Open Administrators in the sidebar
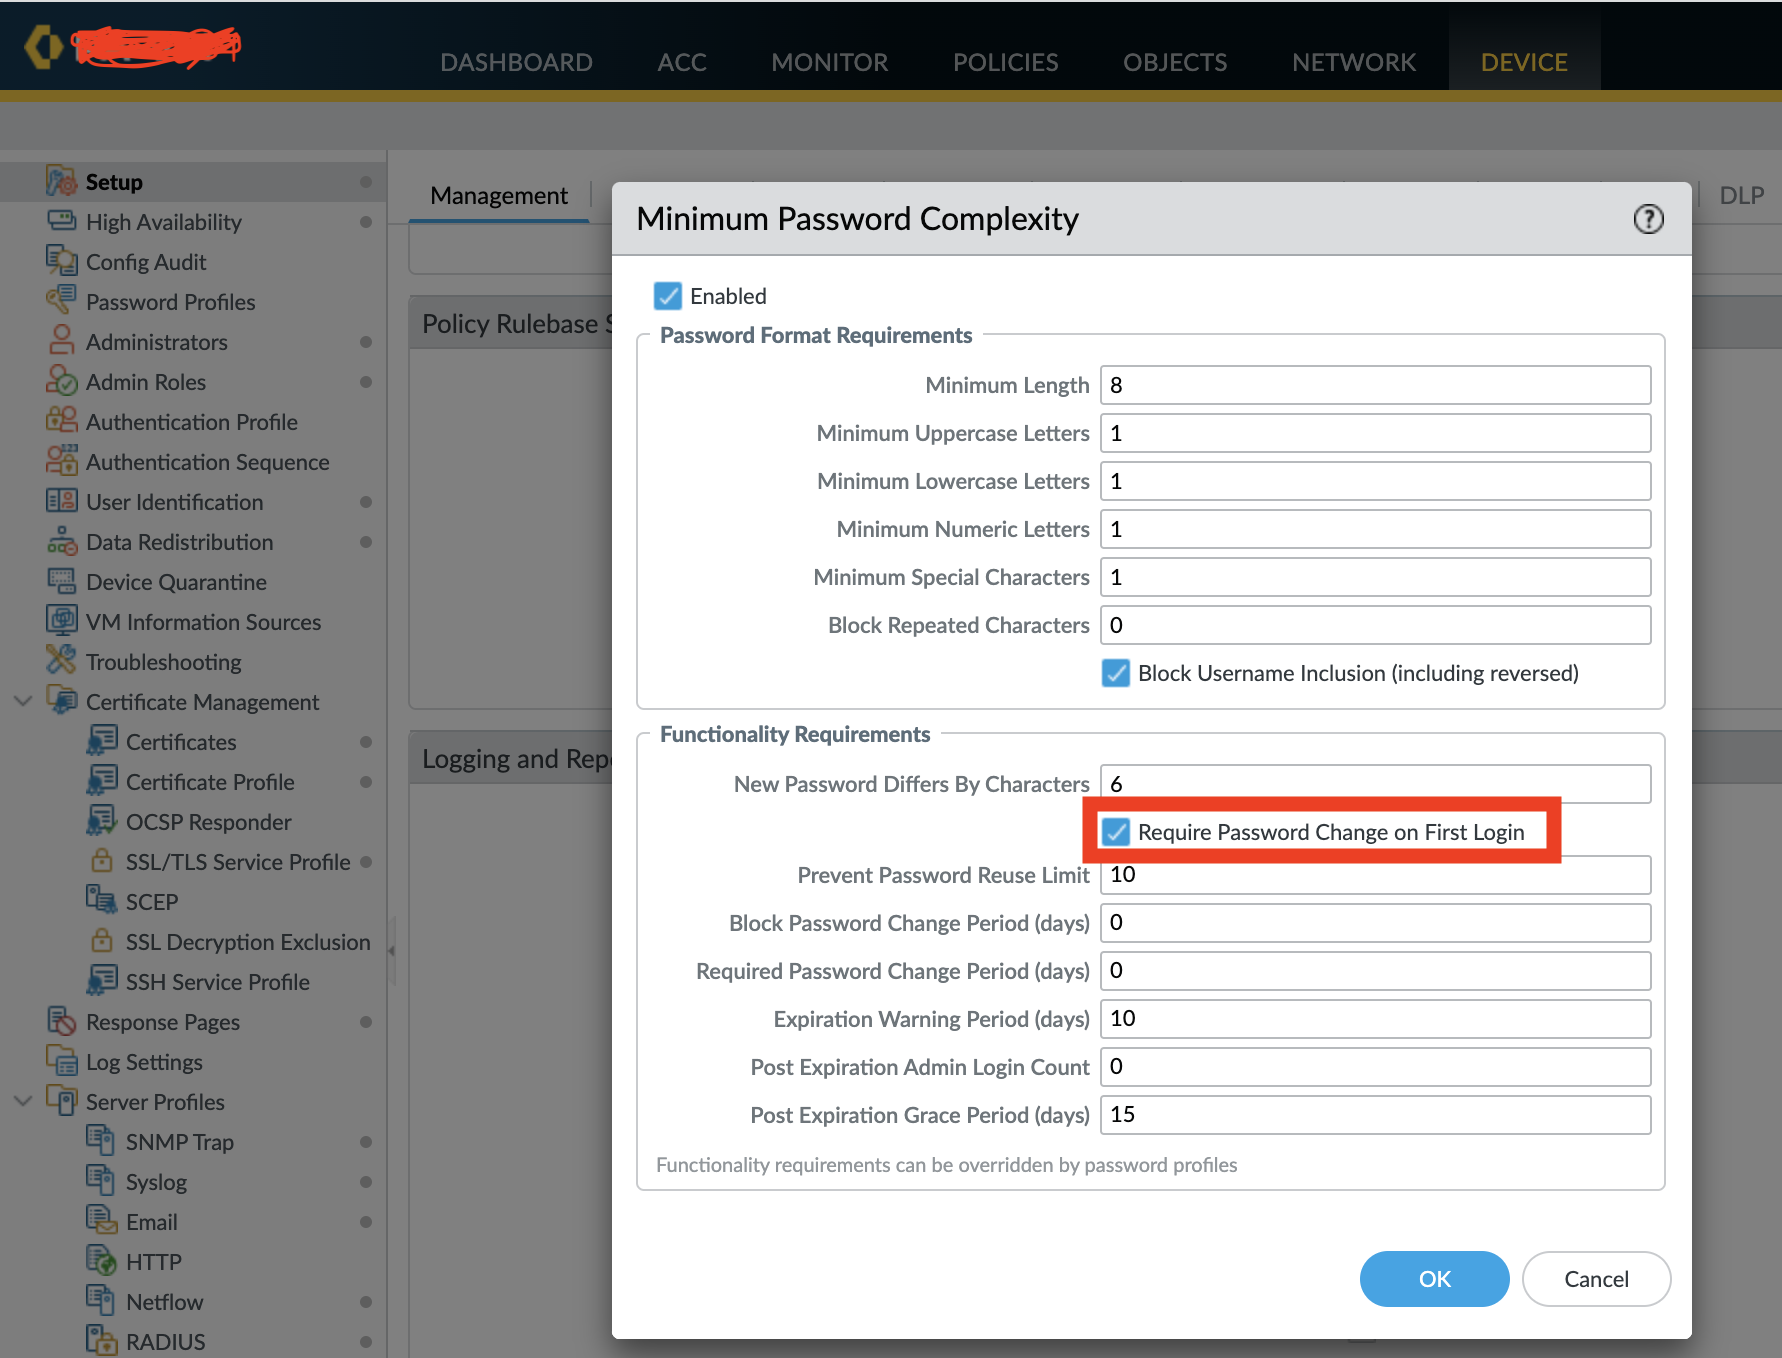The image size is (1782, 1358). (157, 342)
